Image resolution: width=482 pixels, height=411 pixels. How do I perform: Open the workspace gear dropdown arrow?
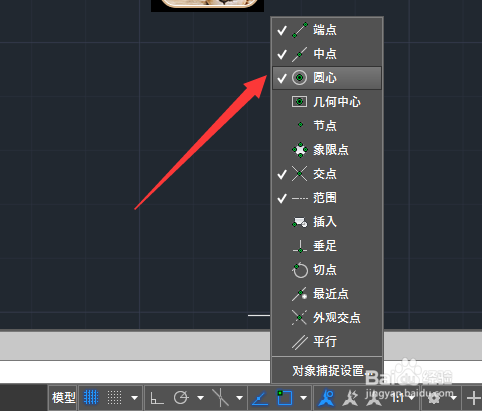(453, 398)
